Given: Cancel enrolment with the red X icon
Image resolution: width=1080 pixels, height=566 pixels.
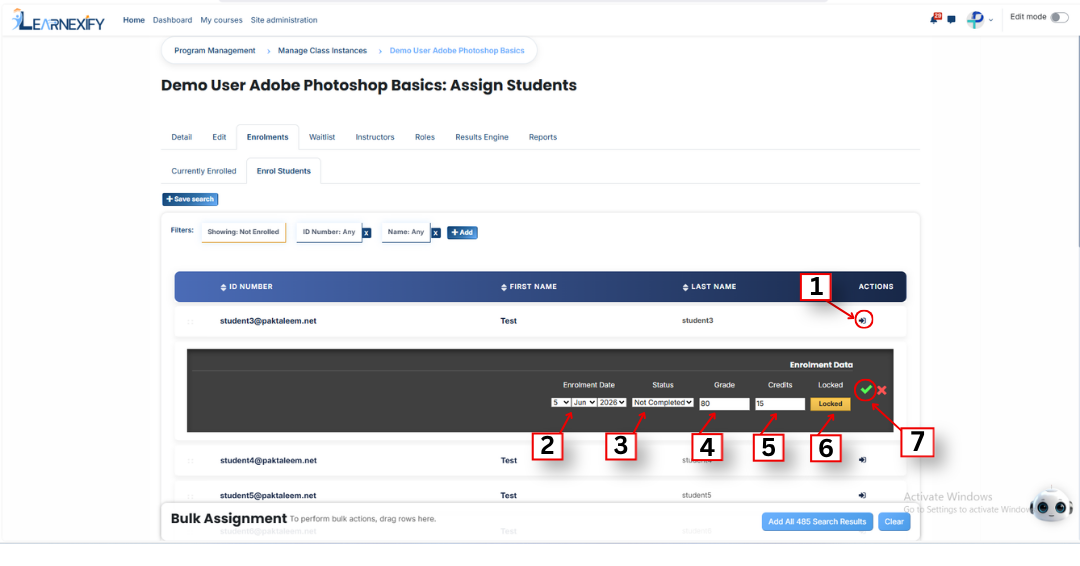Looking at the screenshot, I should (x=882, y=390).
